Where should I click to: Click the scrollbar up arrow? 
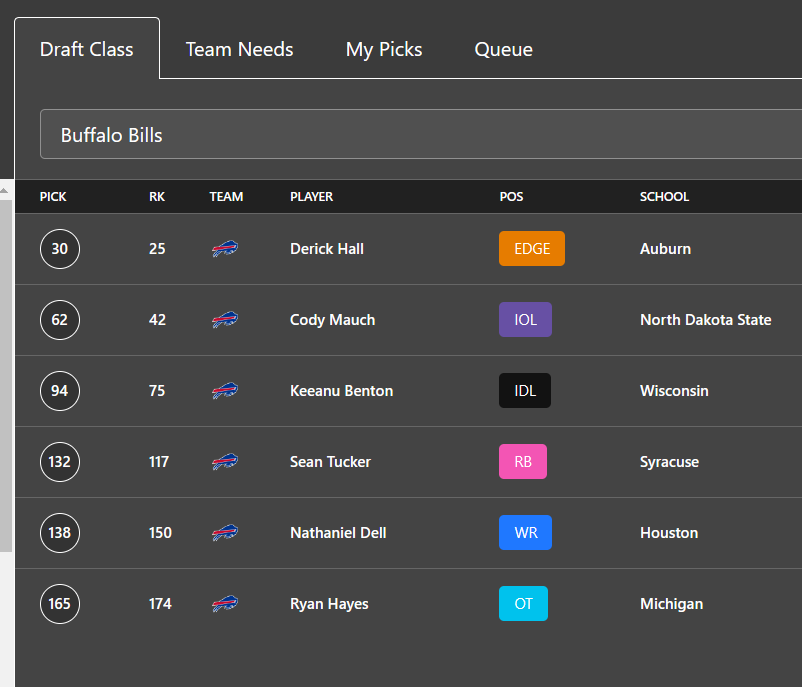tap(4, 190)
